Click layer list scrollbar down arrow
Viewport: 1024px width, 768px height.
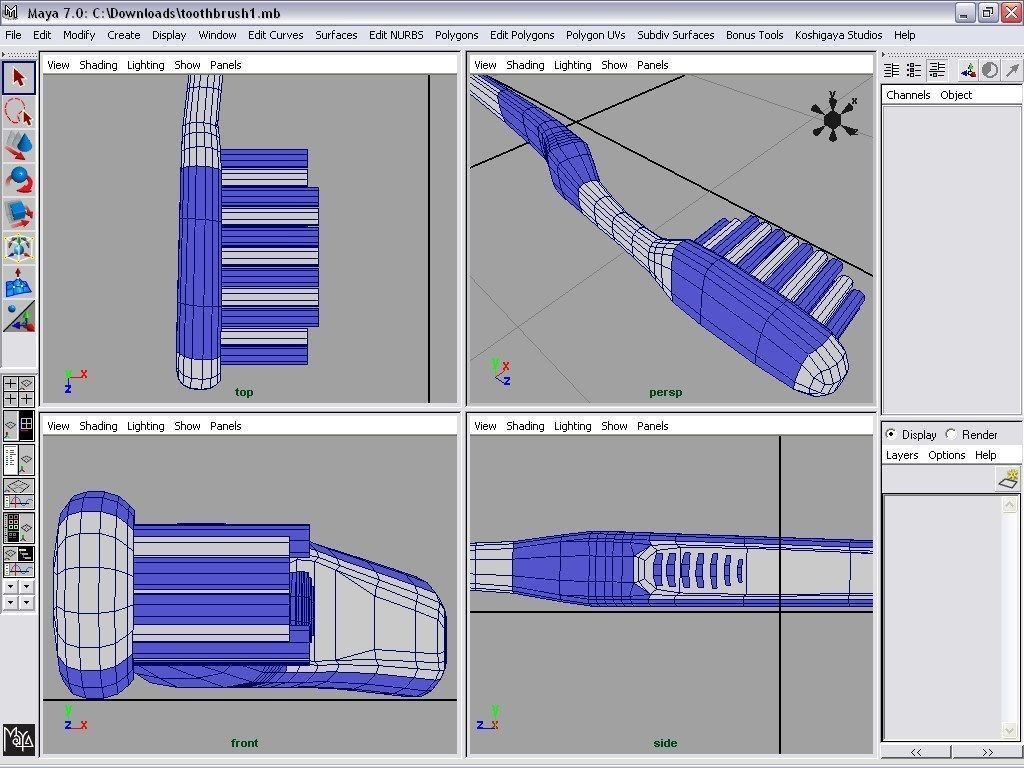point(1010,731)
